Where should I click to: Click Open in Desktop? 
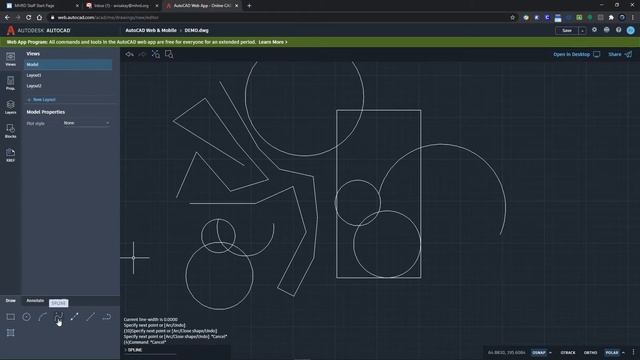pos(576,54)
